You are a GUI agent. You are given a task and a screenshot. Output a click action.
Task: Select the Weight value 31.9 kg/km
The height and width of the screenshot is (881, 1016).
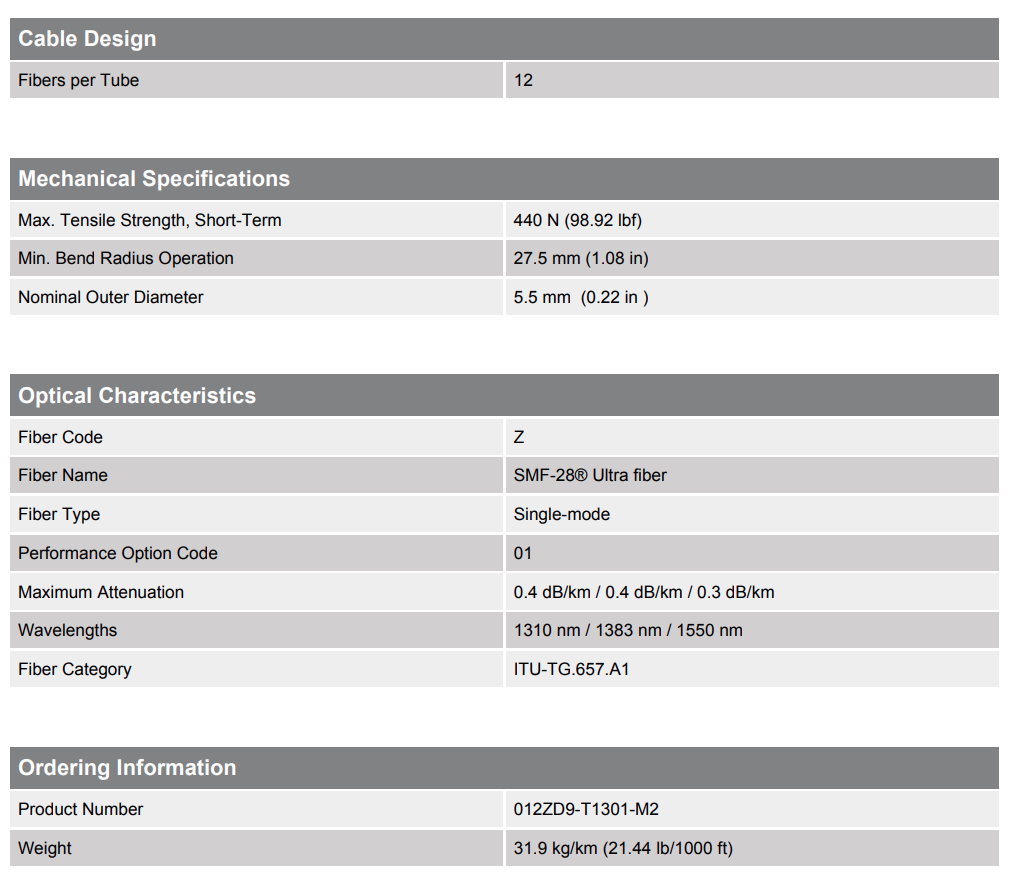(623, 848)
